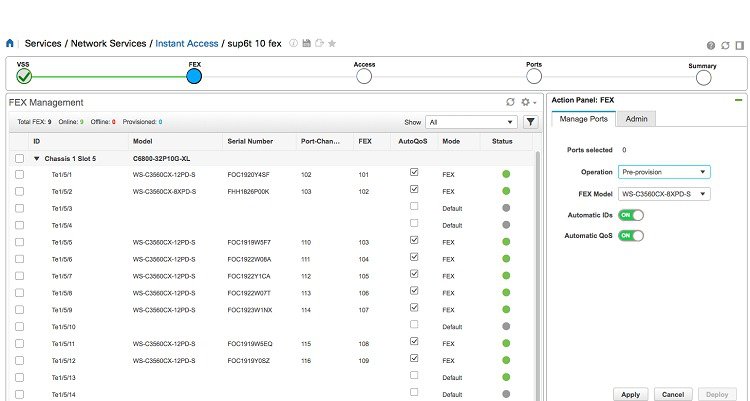750x401 pixels.
Task: Open the Operation Pre-provision dropdown
Action: pos(664,172)
